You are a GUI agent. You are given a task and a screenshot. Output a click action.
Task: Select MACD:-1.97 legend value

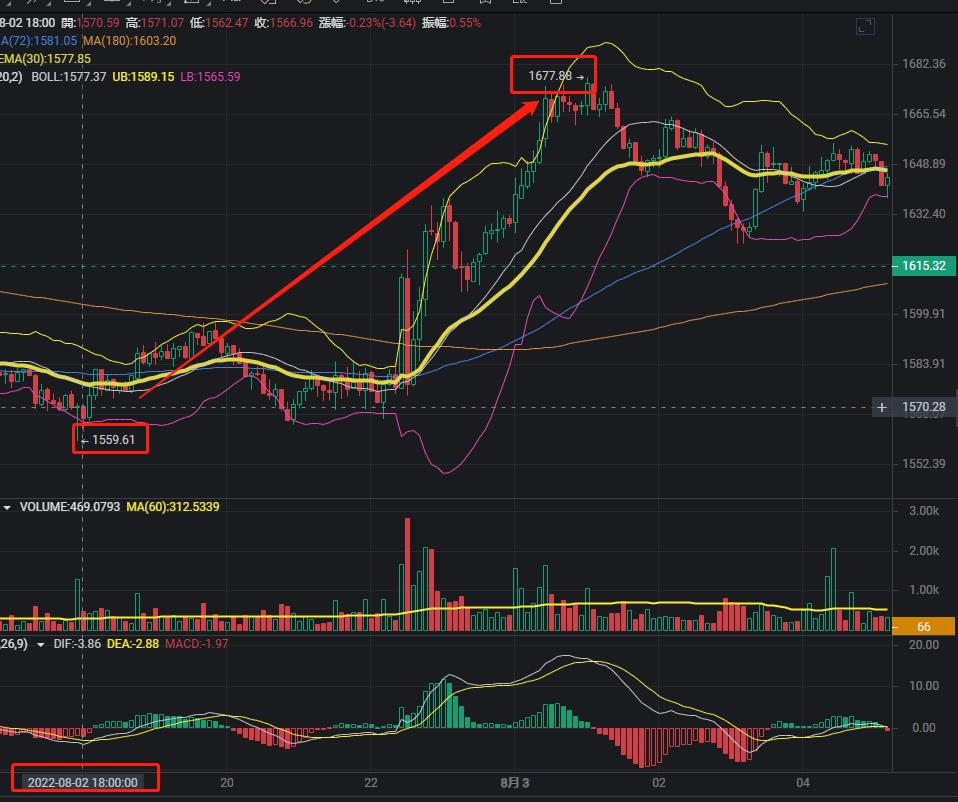[197, 644]
